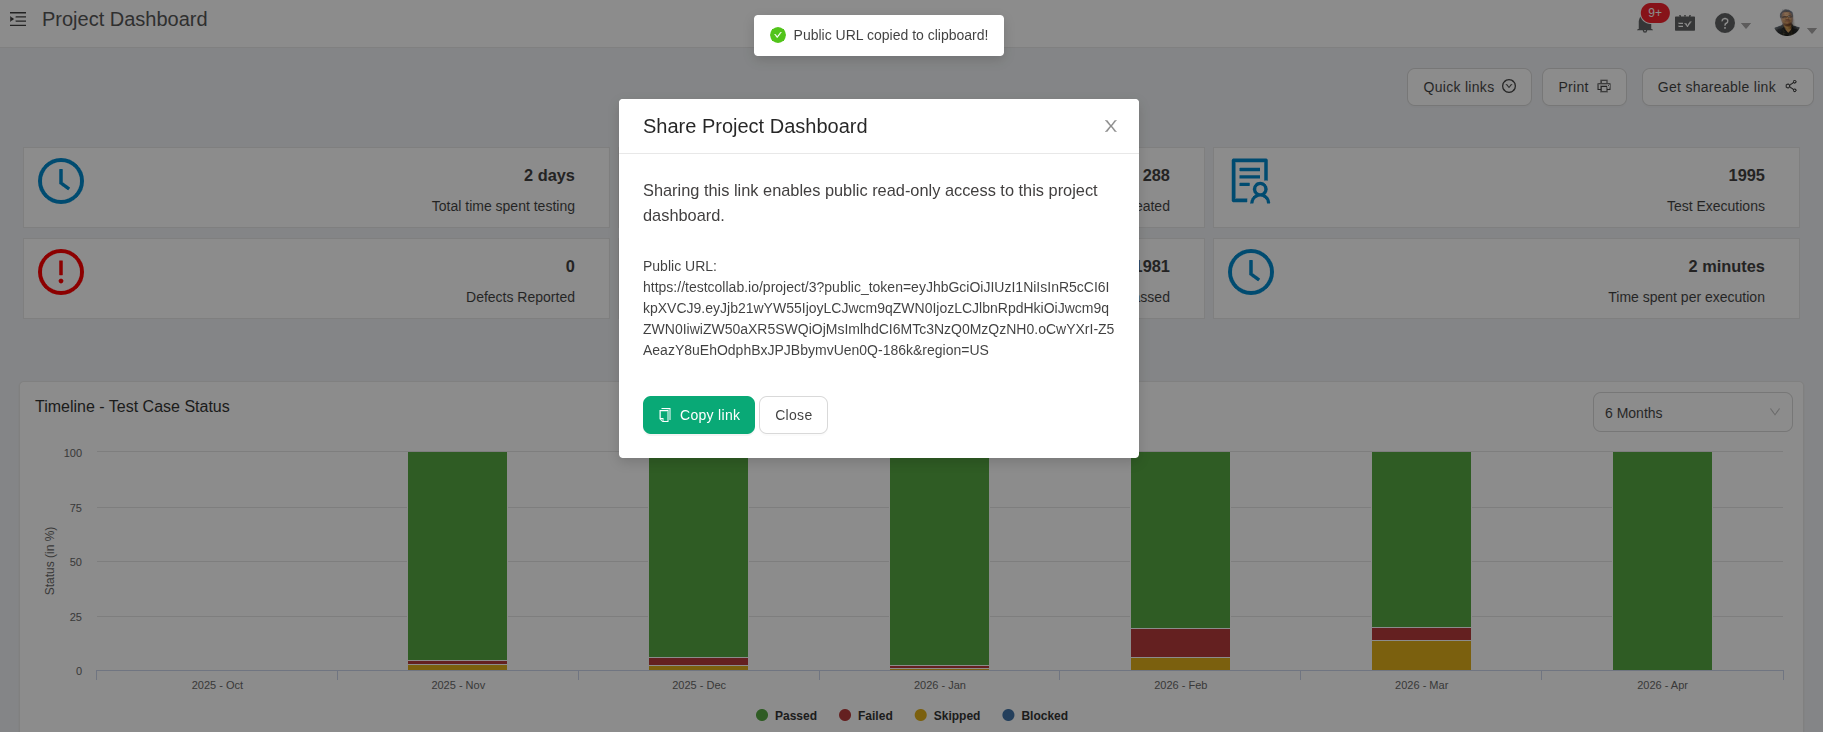Click the '2 minutes' value text

coord(1726,266)
